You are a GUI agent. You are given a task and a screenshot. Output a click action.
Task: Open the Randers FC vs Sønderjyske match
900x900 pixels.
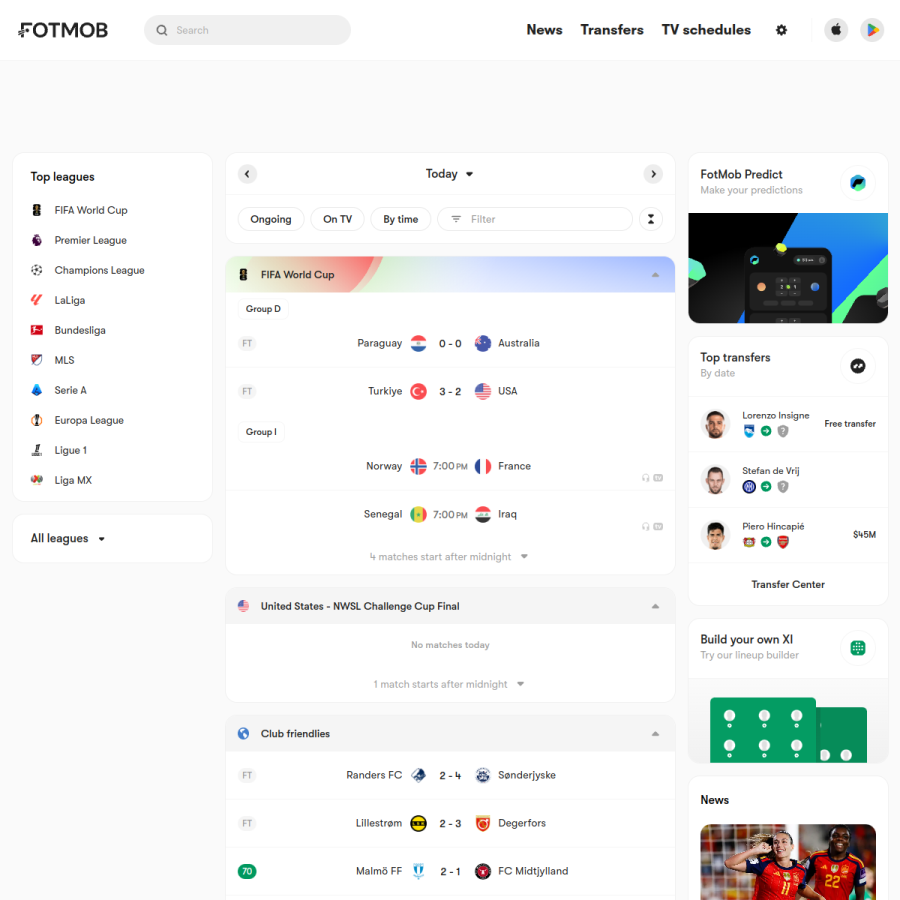(x=450, y=775)
